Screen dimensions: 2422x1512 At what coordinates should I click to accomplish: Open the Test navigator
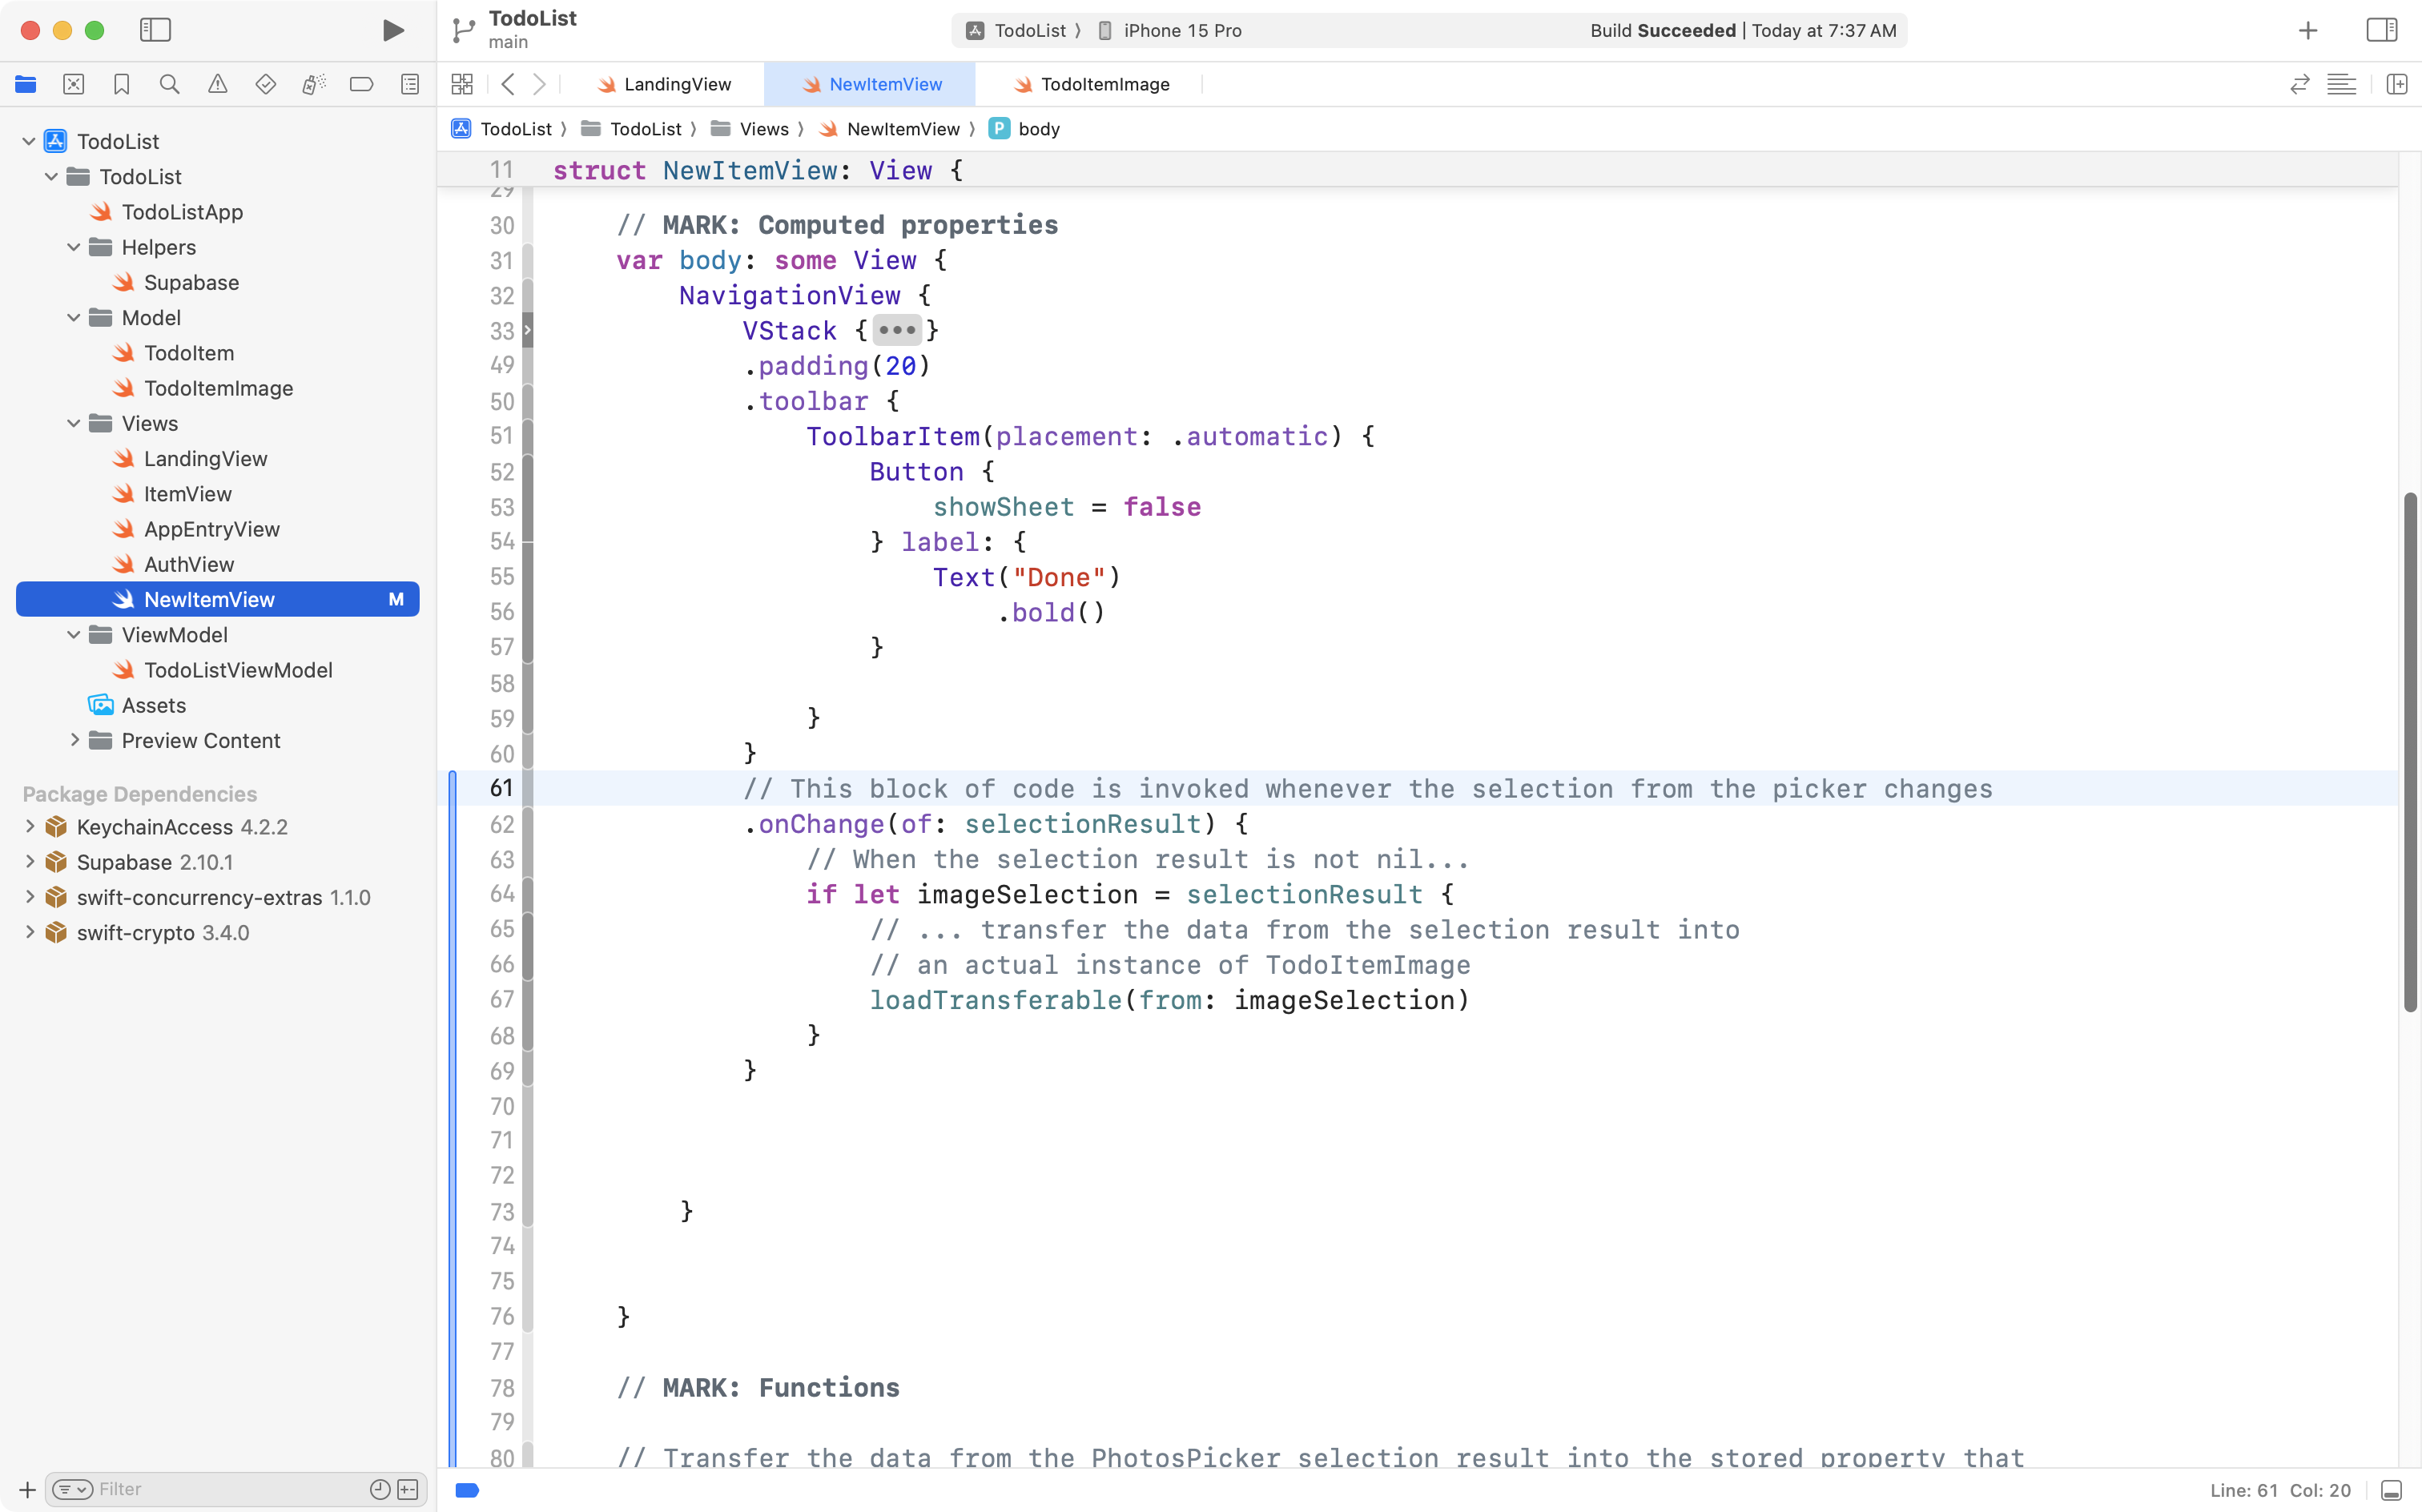[266, 84]
